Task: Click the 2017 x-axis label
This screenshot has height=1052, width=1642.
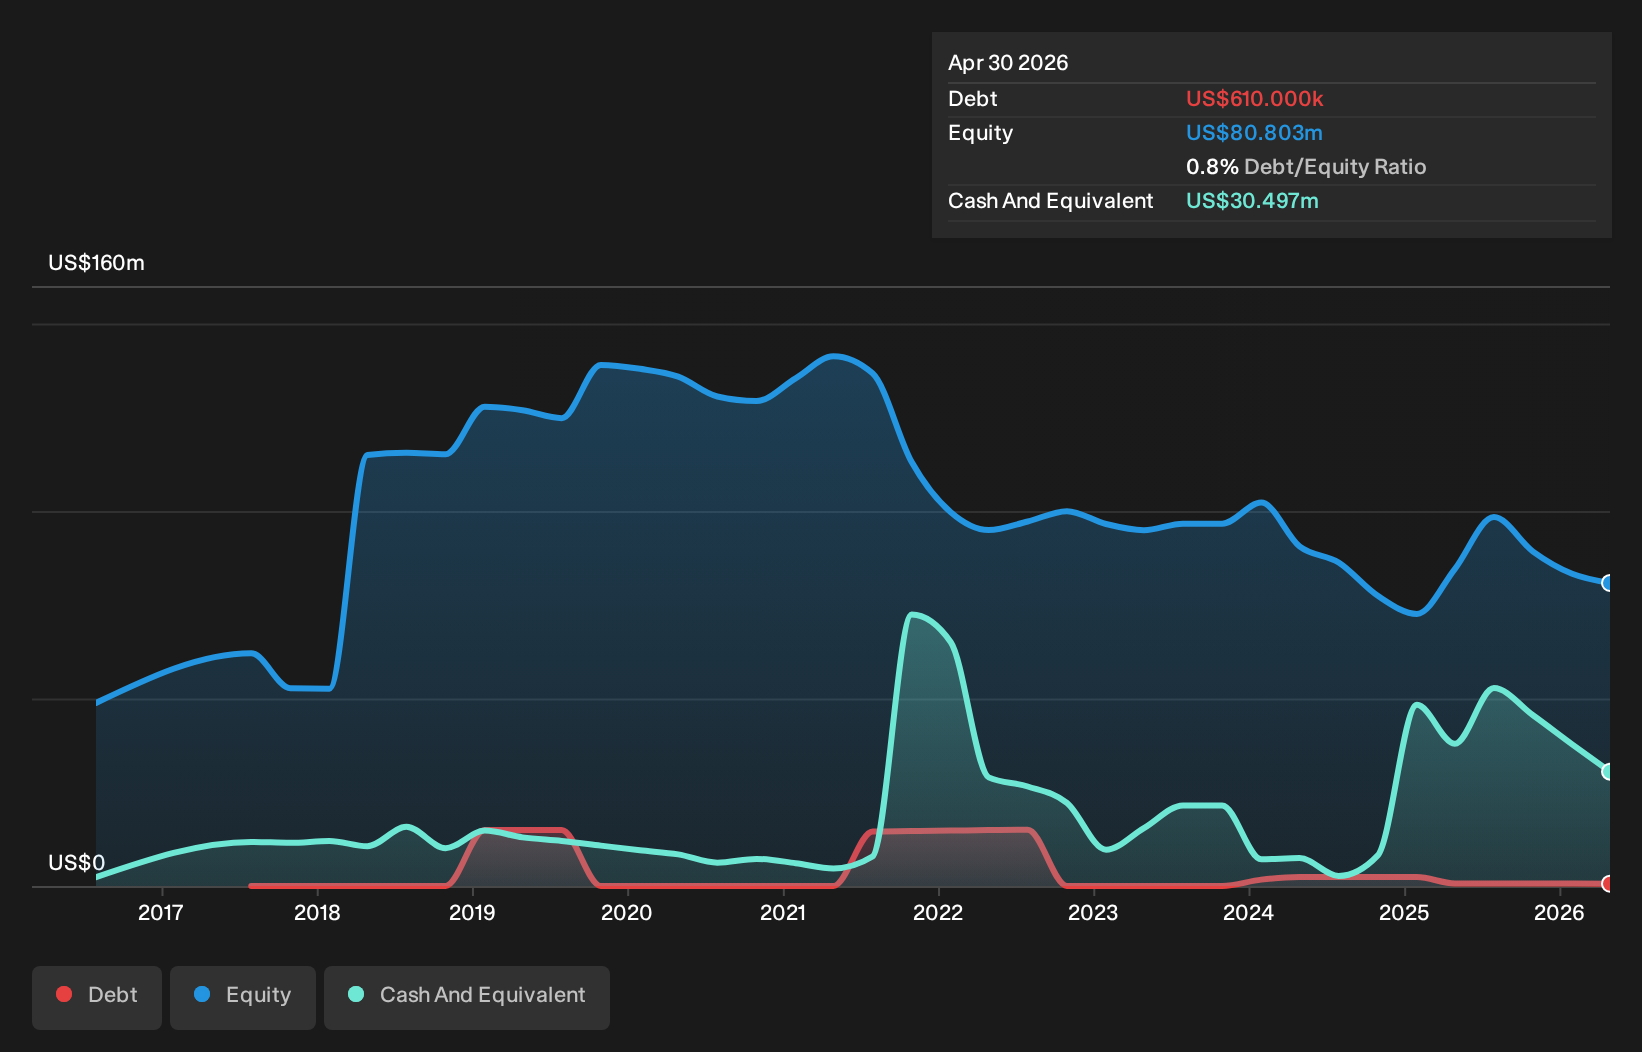Action: (161, 912)
